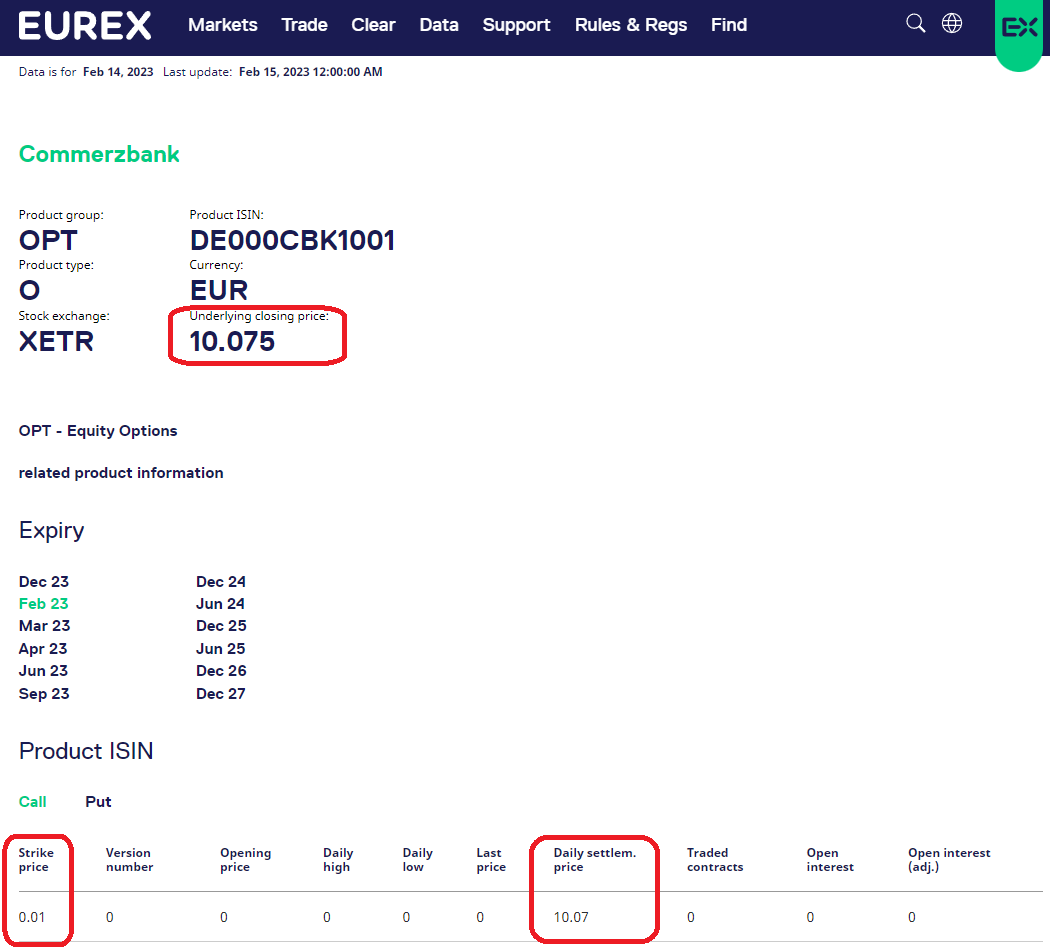Select expiry Jun 25
The height and width of the screenshot is (951, 1050).
click(220, 648)
